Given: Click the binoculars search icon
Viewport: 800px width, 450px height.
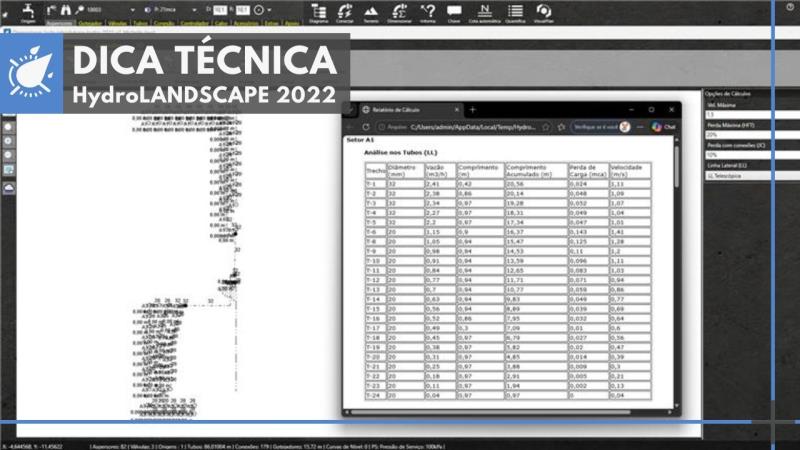Looking at the screenshot, I should [x=66, y=10].
